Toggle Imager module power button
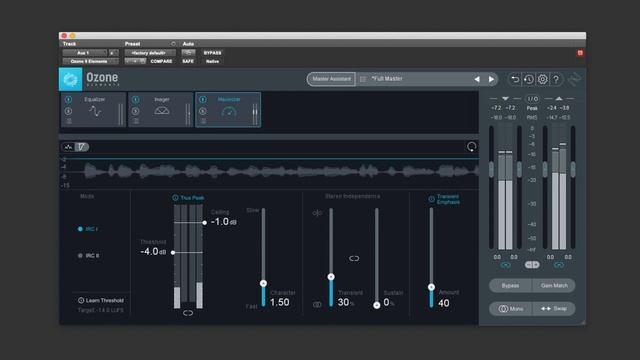Image resolution: width=640 pixels, height=360 pixels. click(136, 99)
